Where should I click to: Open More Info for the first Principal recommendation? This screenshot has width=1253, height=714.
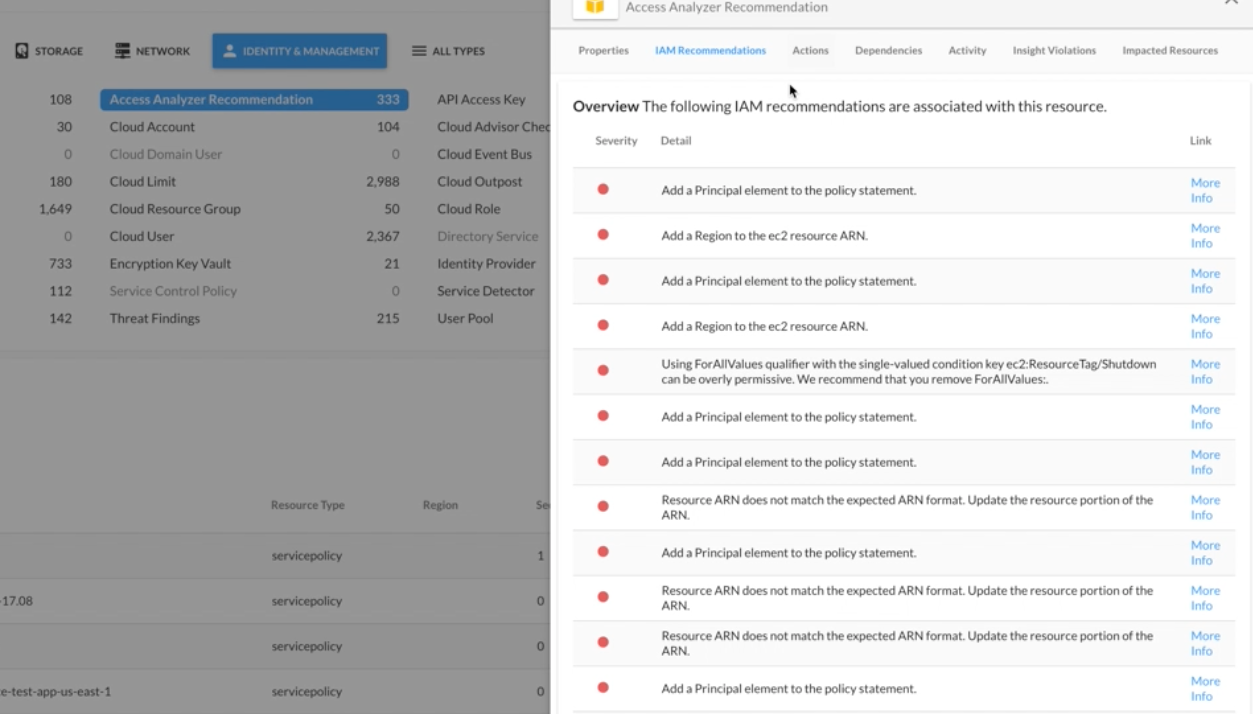[1205, 190]
